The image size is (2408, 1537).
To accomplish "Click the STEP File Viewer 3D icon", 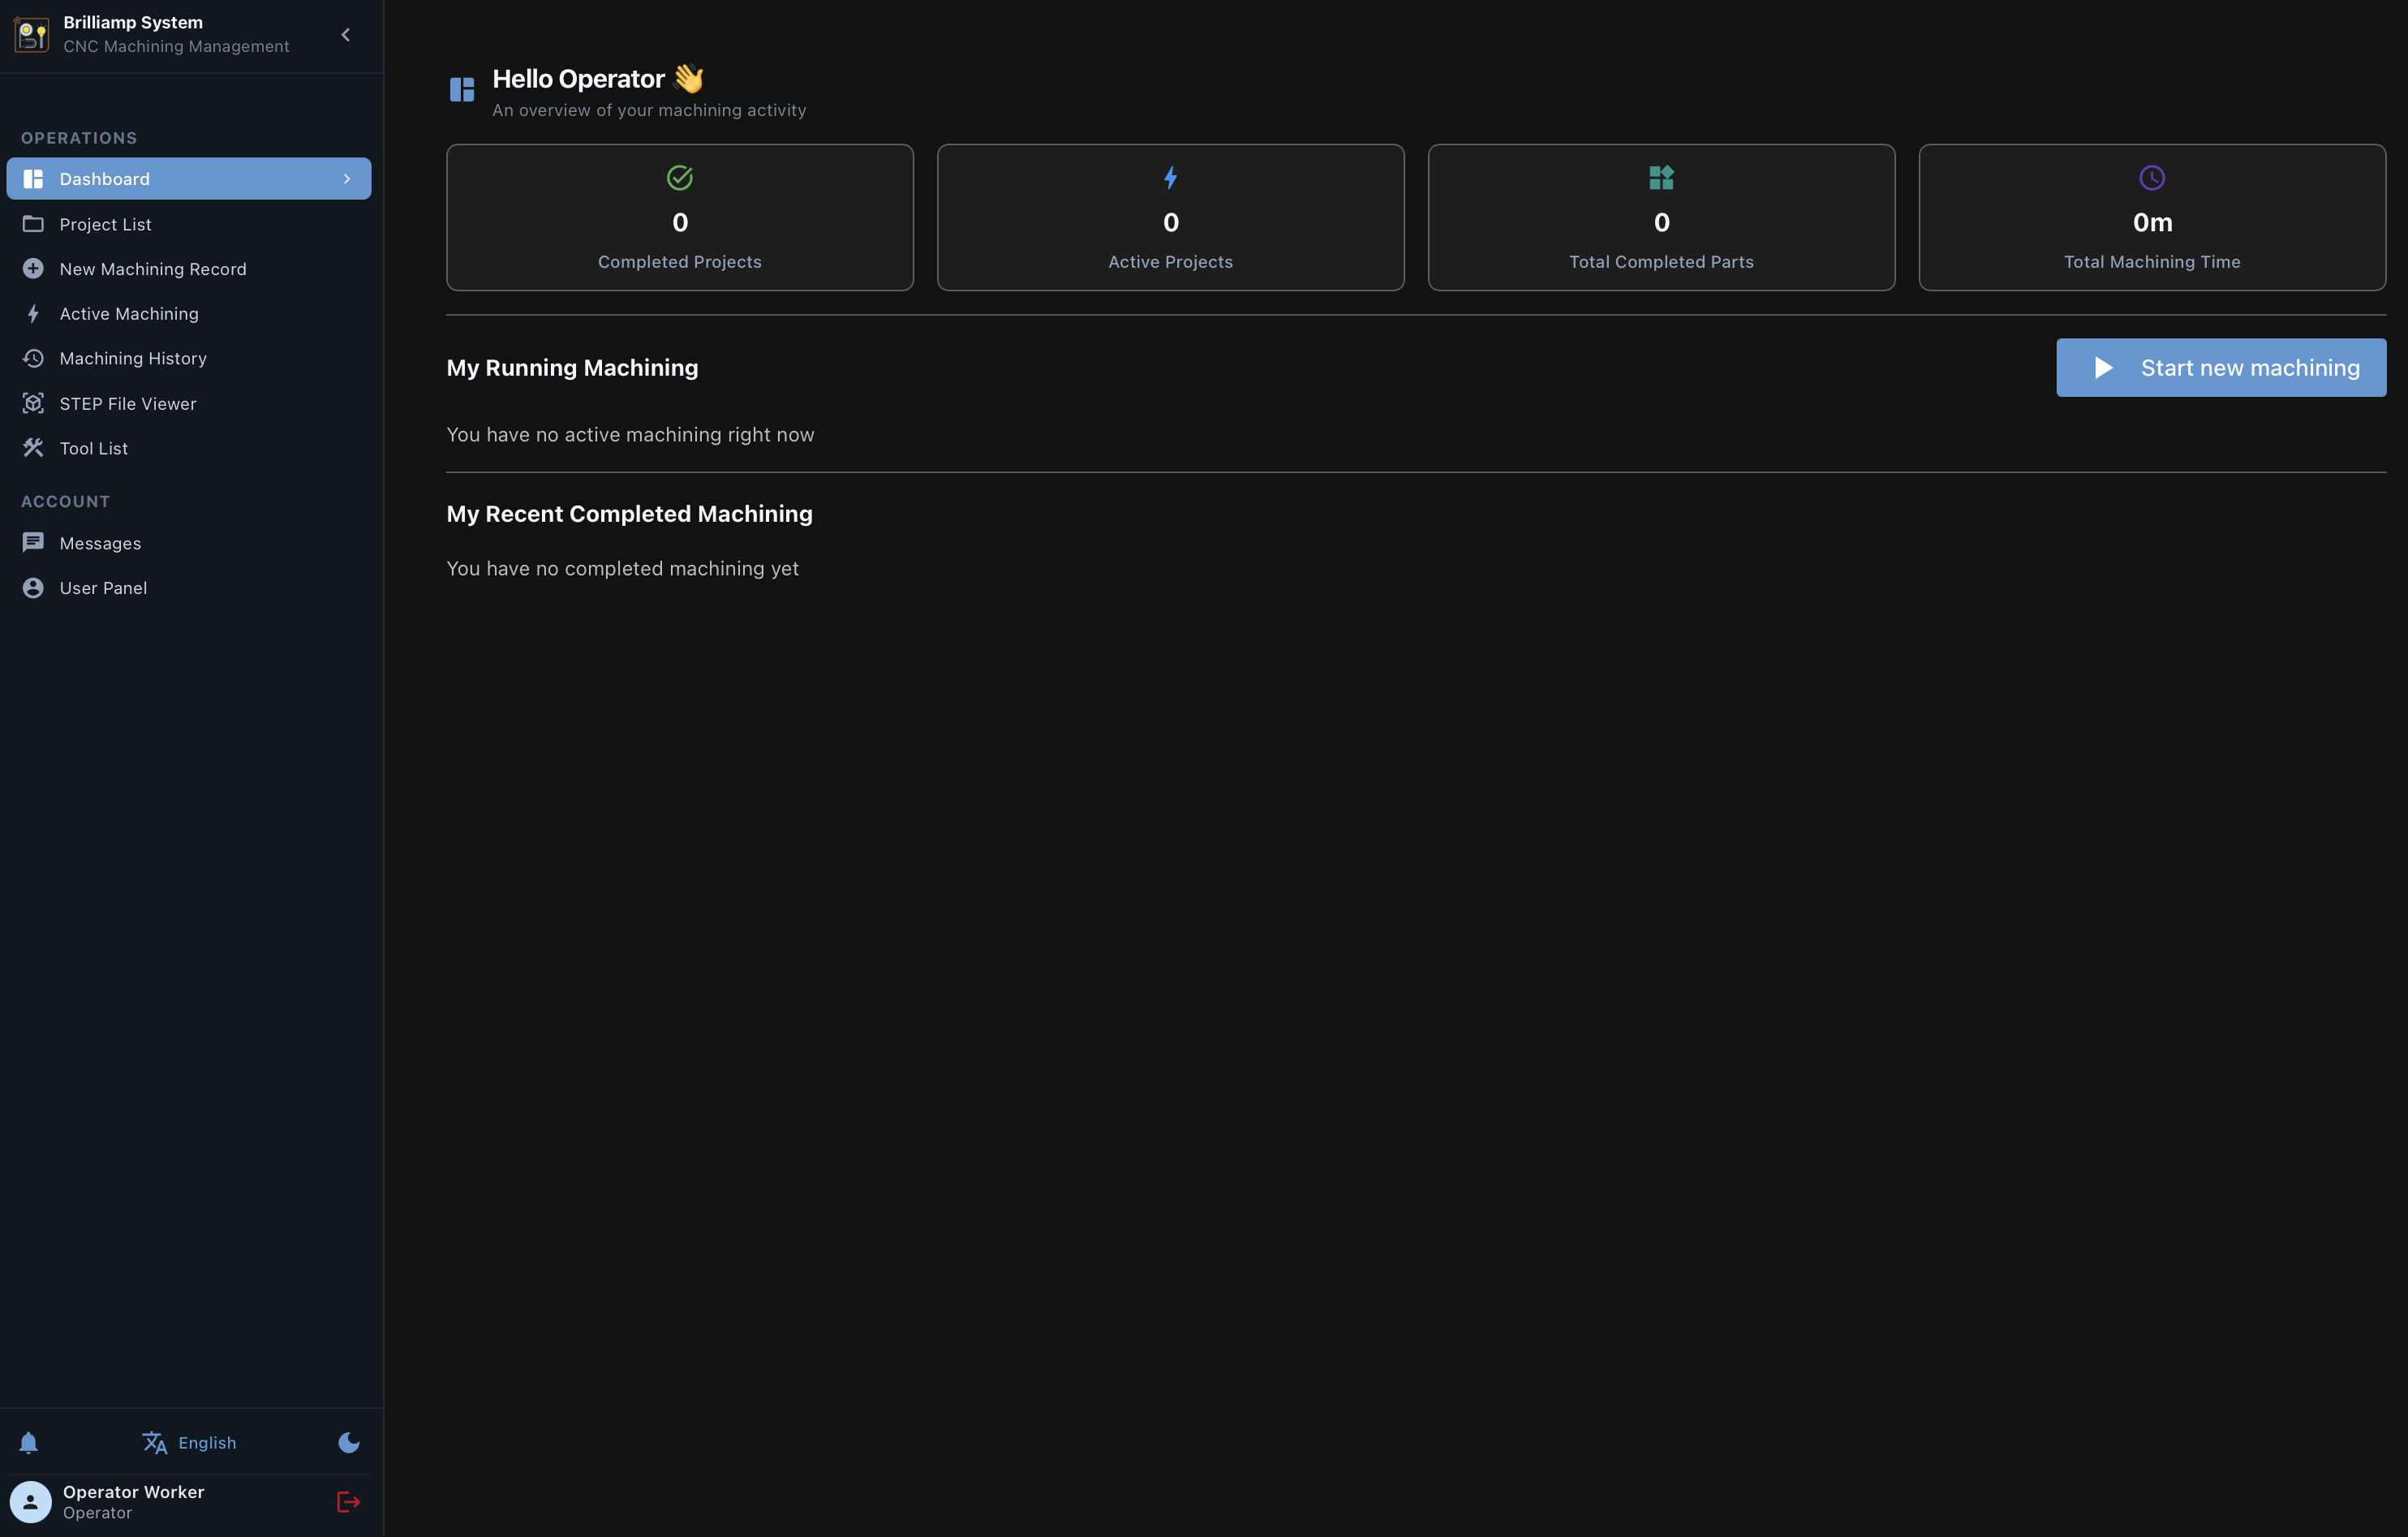I will pos(33,404).
